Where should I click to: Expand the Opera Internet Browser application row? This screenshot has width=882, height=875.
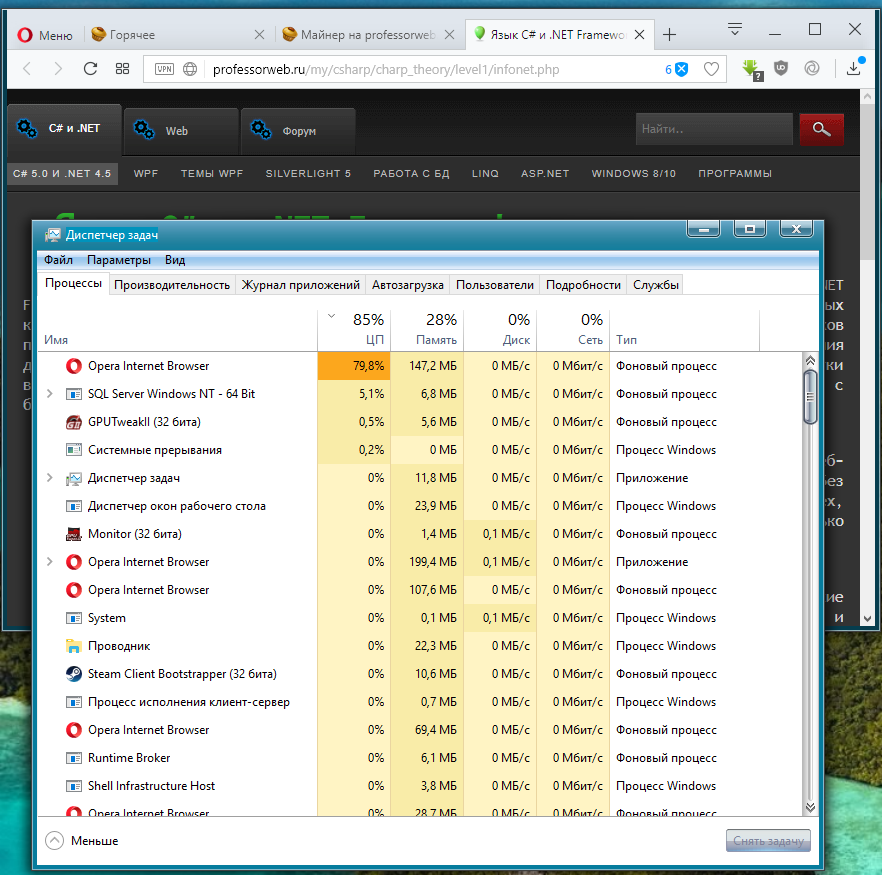(x=50, y=562)
